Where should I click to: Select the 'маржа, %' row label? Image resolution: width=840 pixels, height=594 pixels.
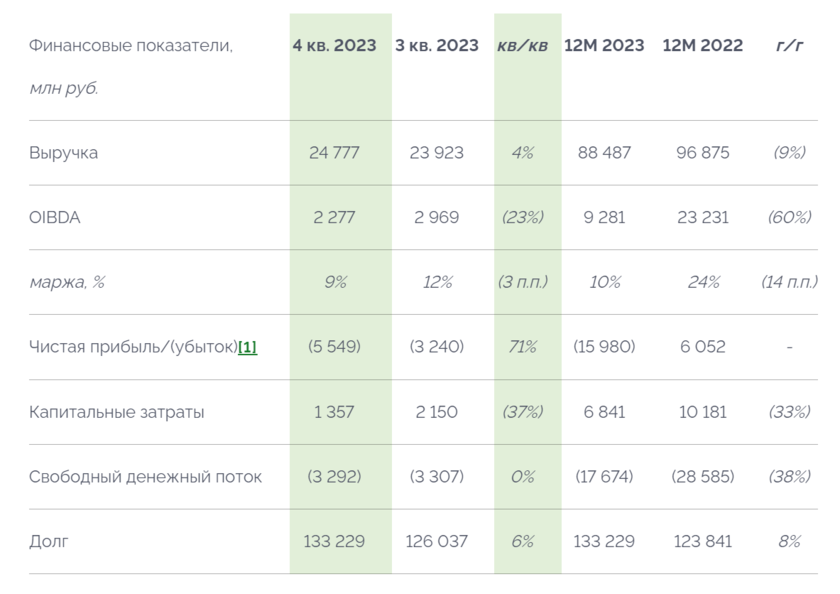pos(67,282)
